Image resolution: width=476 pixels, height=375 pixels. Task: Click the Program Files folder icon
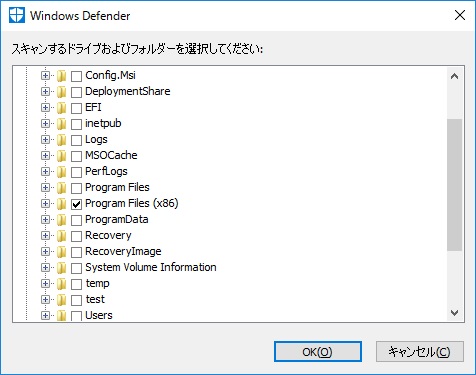point(61,188)
